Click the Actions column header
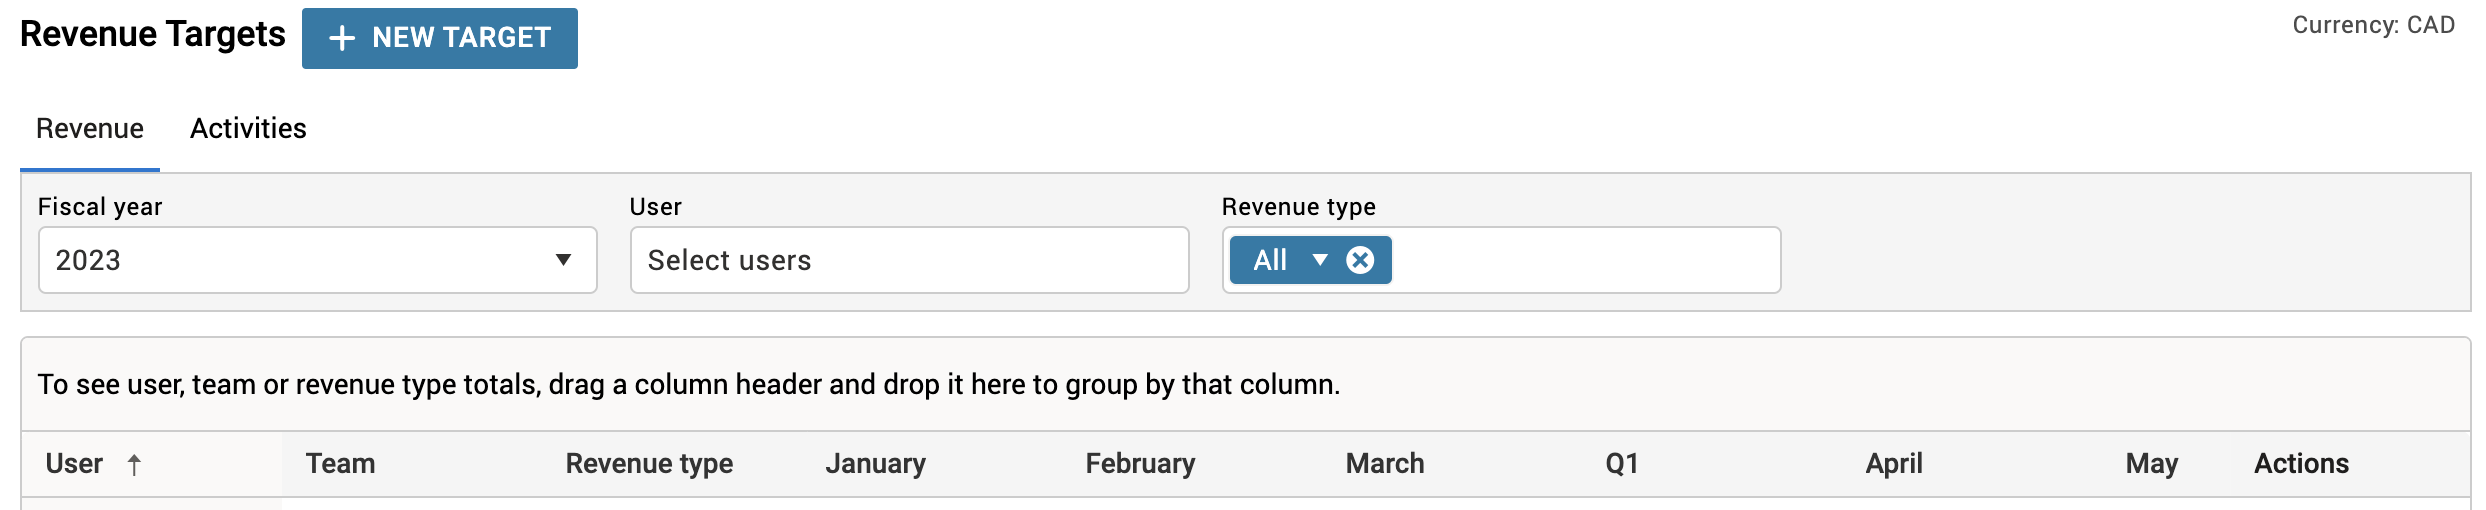 pyautogui.click(x=2301, y=464)
